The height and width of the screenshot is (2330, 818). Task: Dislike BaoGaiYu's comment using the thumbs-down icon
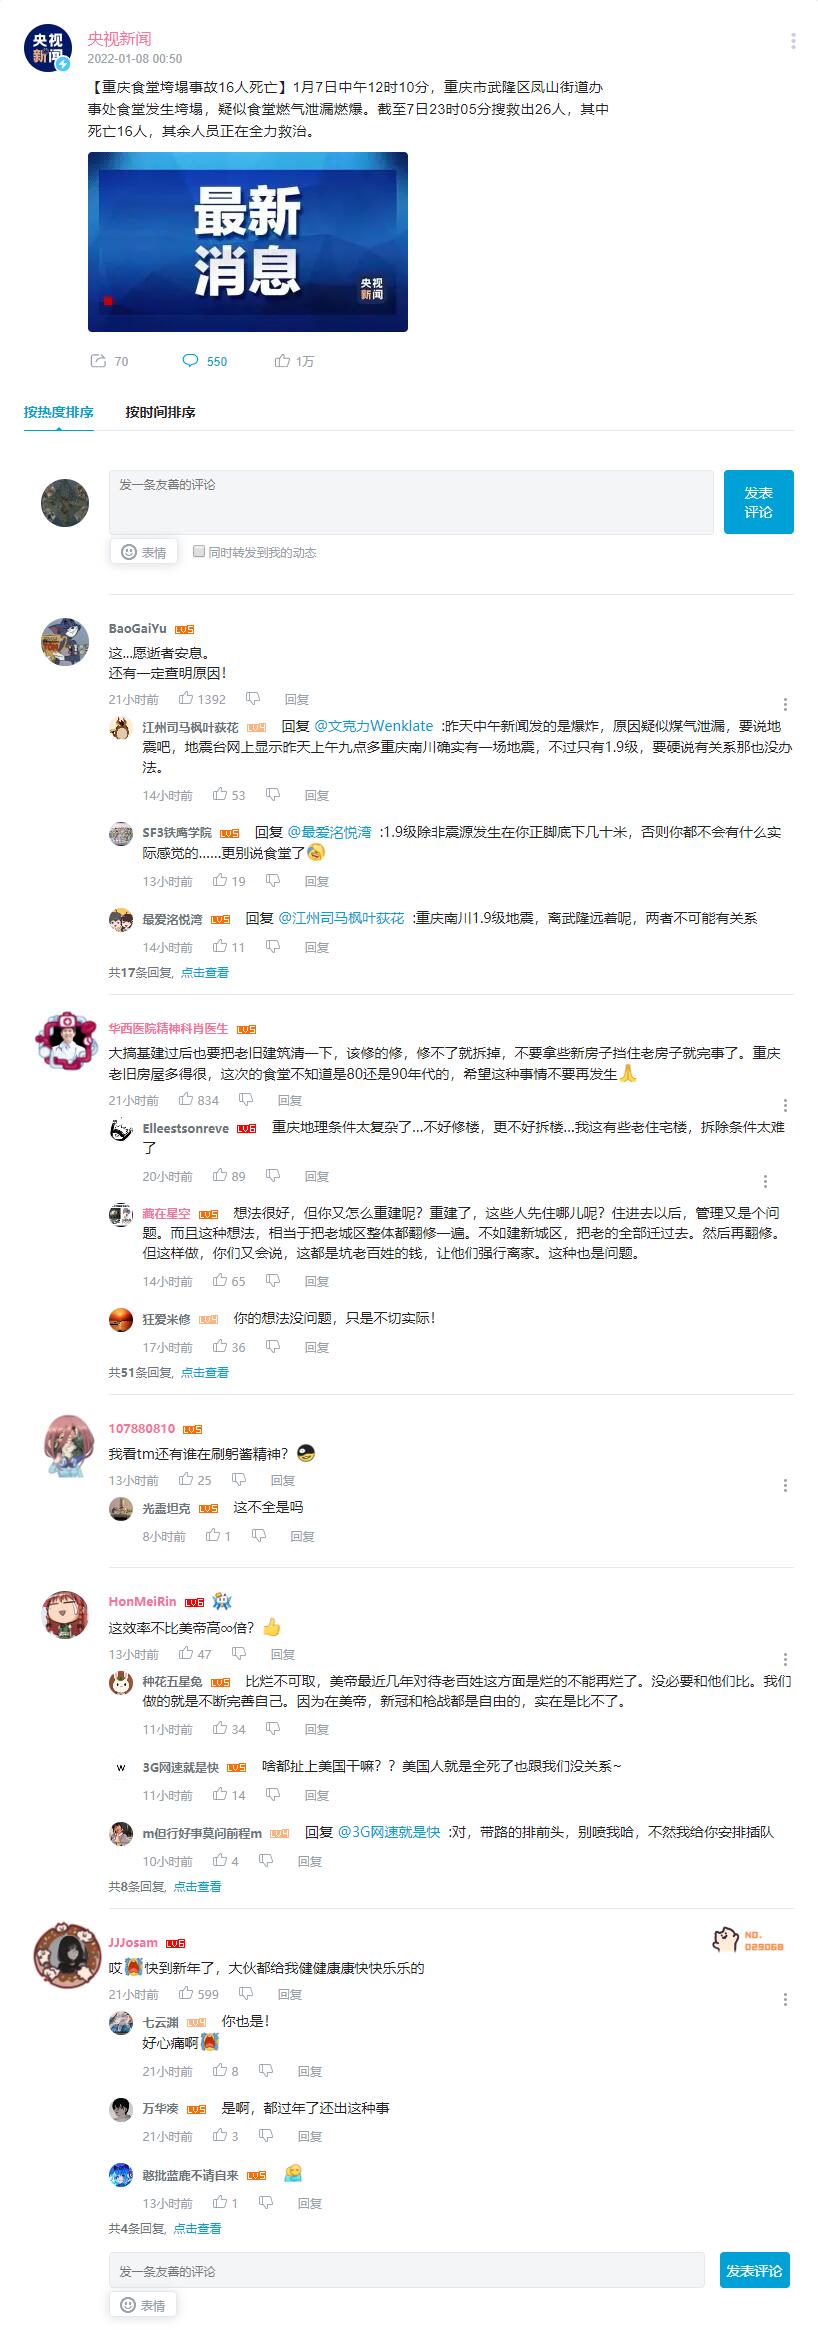click(253, 699)
